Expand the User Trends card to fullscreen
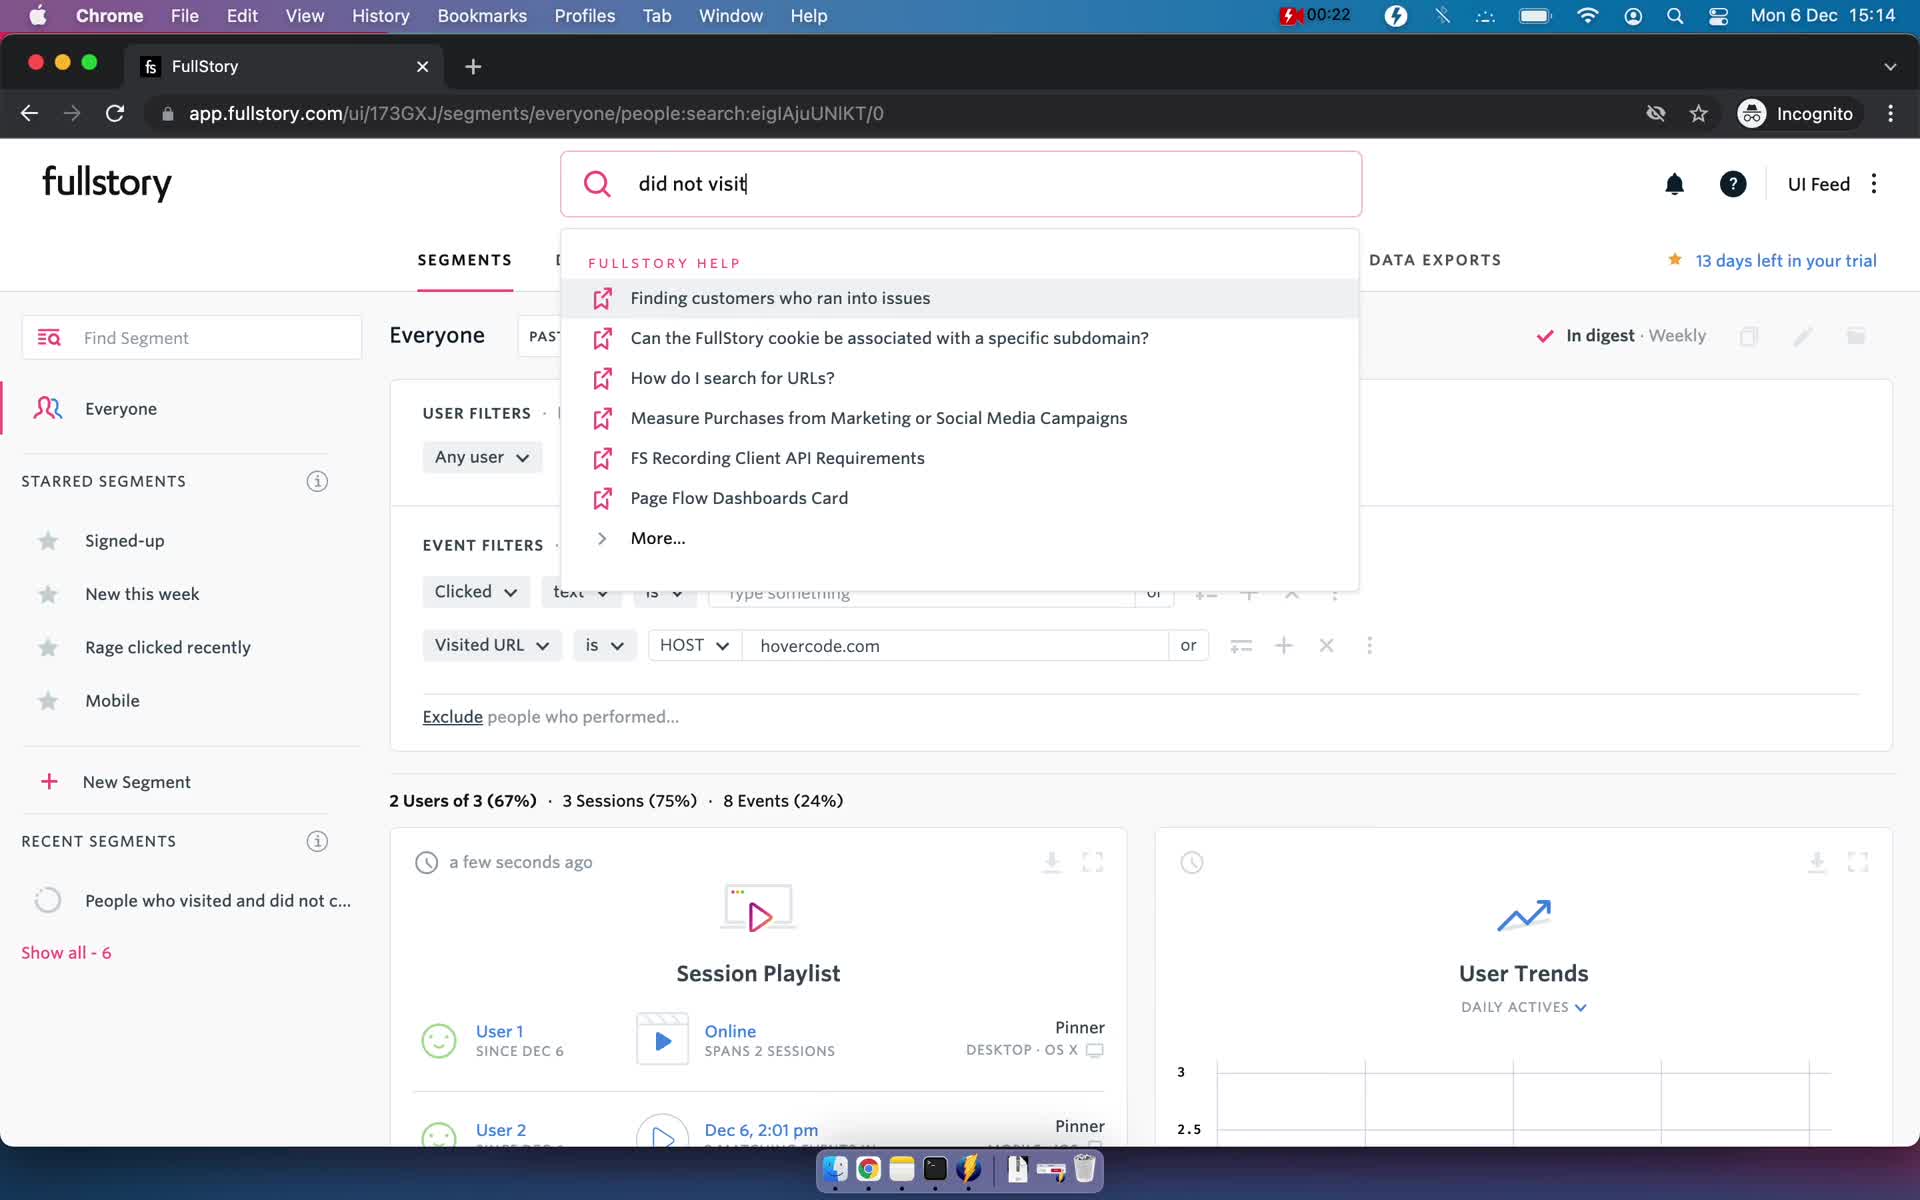The width and height of the screenshot is (1920, 1200). tap(1858, 862)
